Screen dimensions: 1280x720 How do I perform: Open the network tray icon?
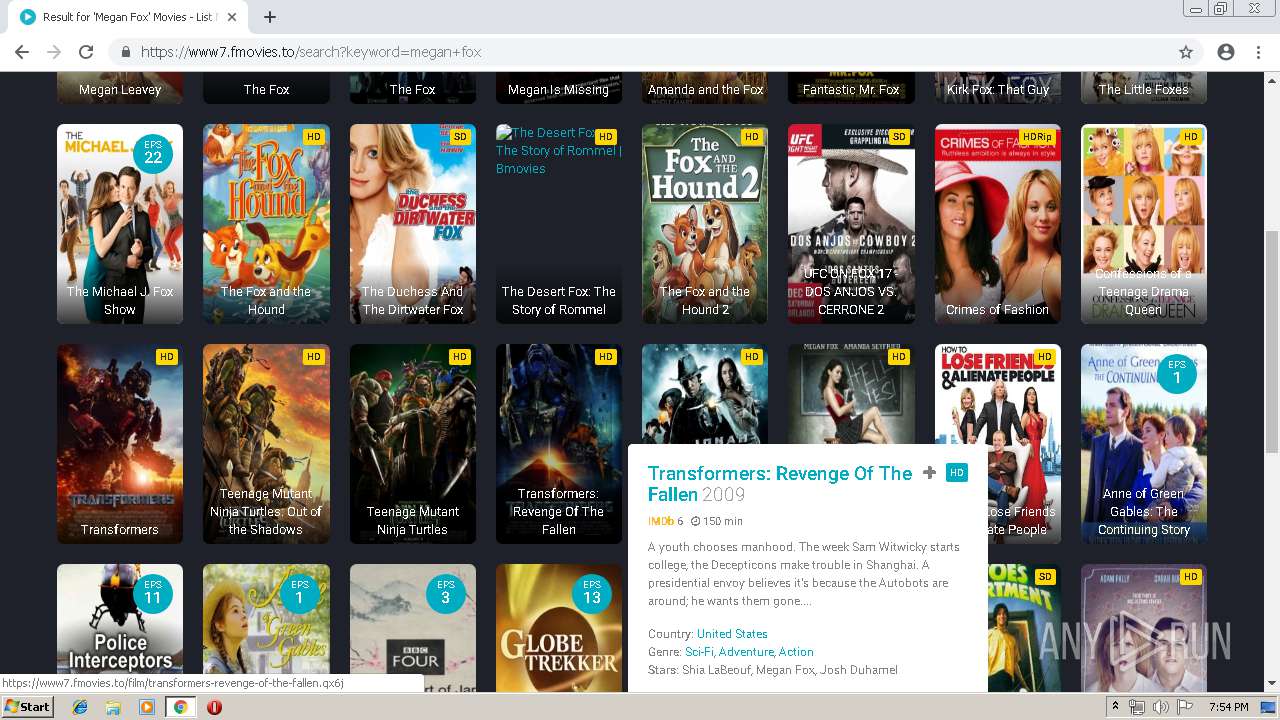[1137, 707]
